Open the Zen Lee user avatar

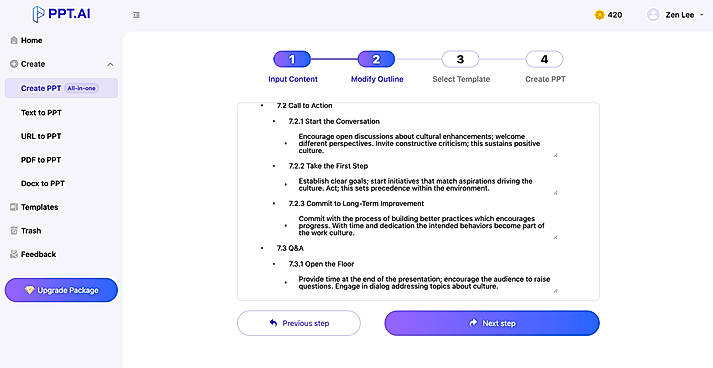[653, 15]
